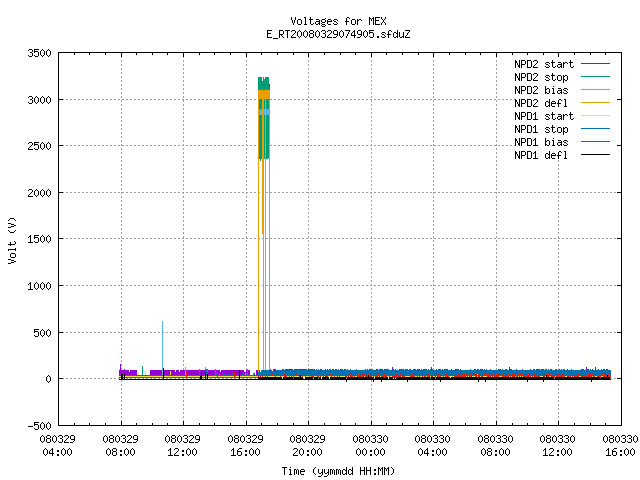Screen dimensions: 640x480
Task: Click the 'NPD1 bias' legend label
Action: (541, 142)
